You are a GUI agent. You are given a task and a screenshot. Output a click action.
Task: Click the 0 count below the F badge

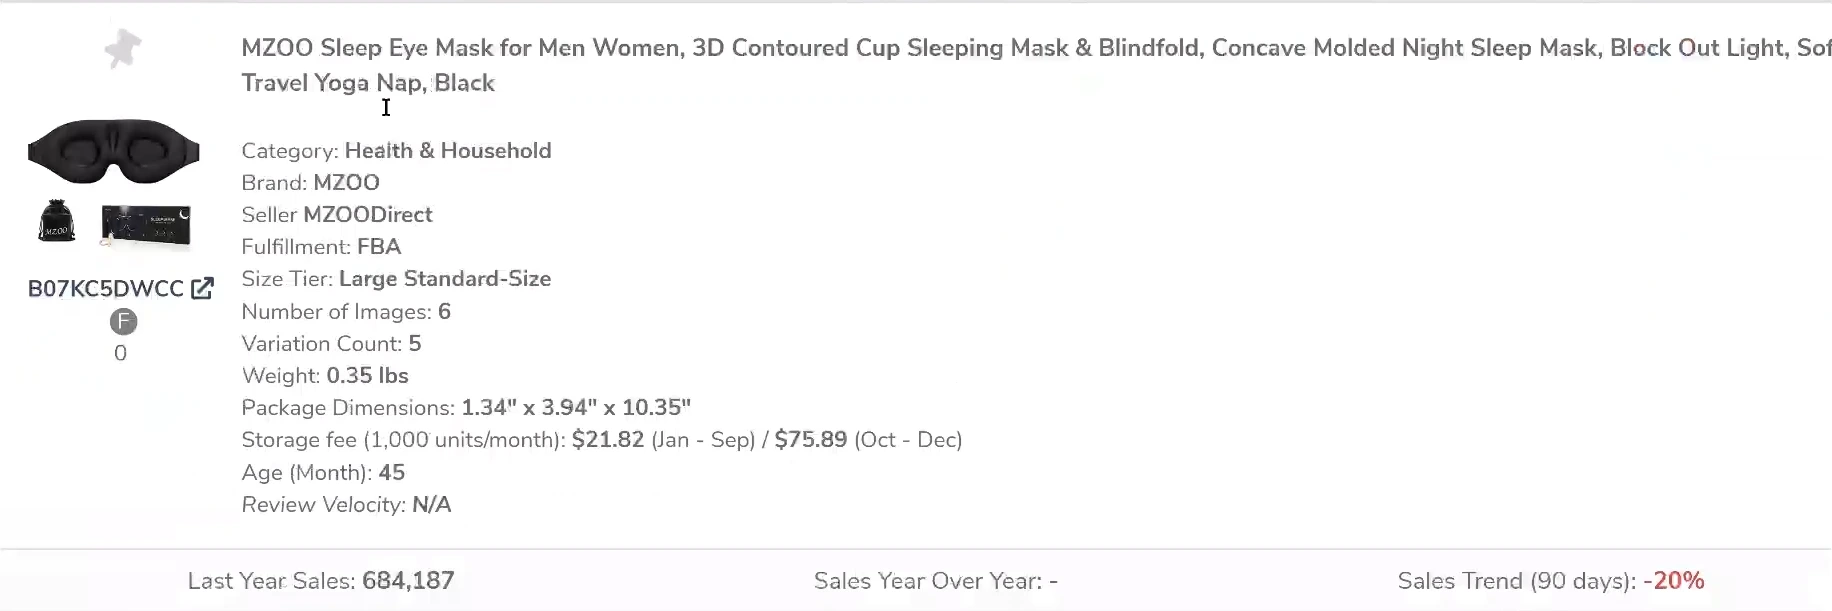[x=120, y=353]
